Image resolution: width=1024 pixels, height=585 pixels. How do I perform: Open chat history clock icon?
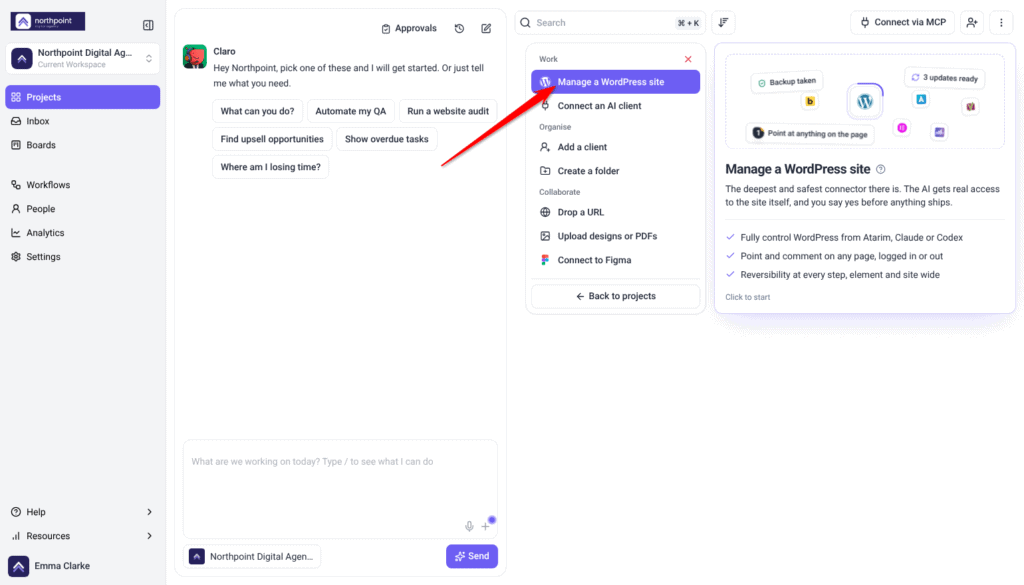(460, 29)
